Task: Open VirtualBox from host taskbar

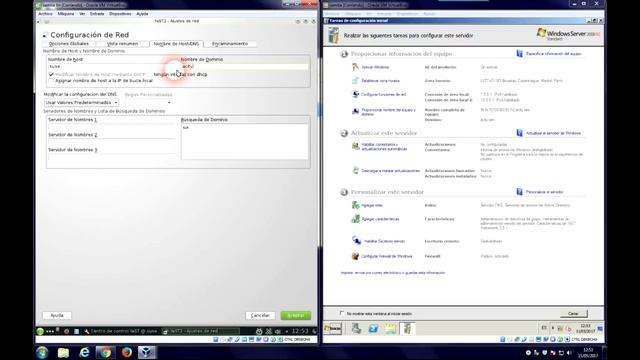Action: pos(147,352)
